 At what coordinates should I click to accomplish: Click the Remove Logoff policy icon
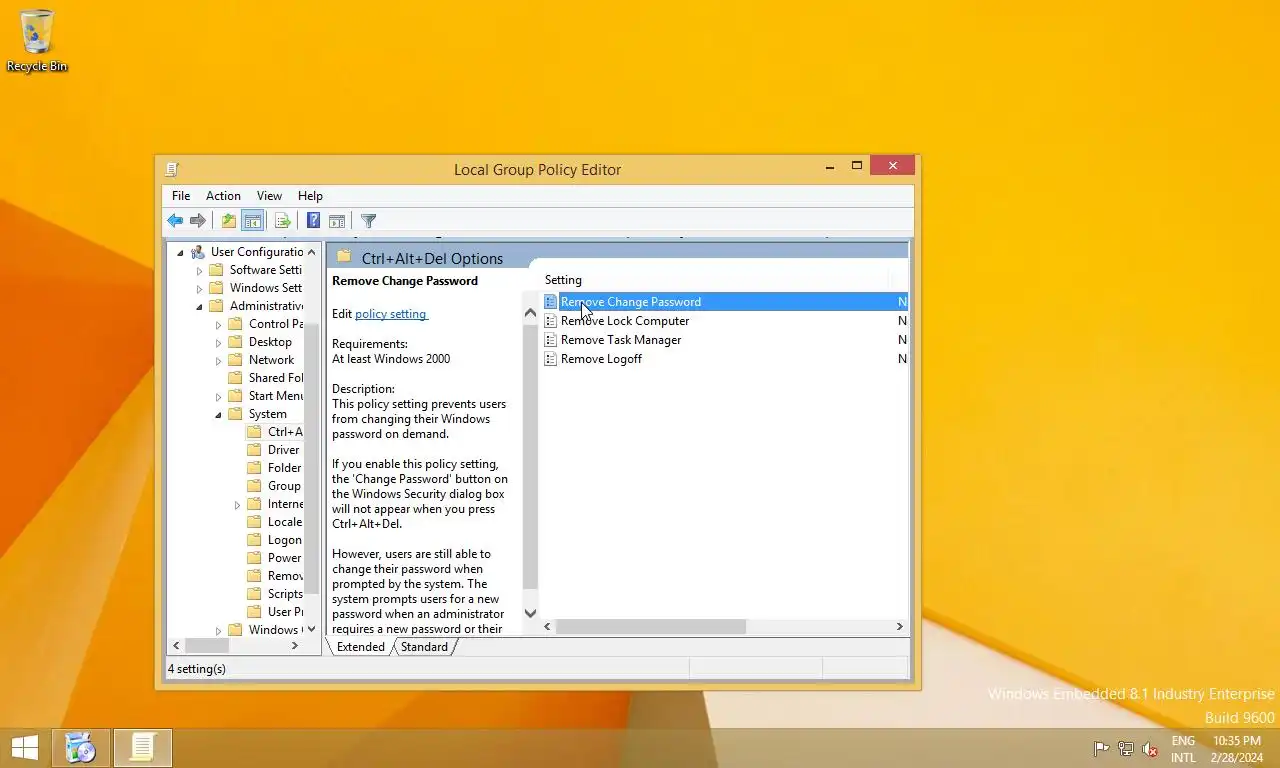(550, 359)
